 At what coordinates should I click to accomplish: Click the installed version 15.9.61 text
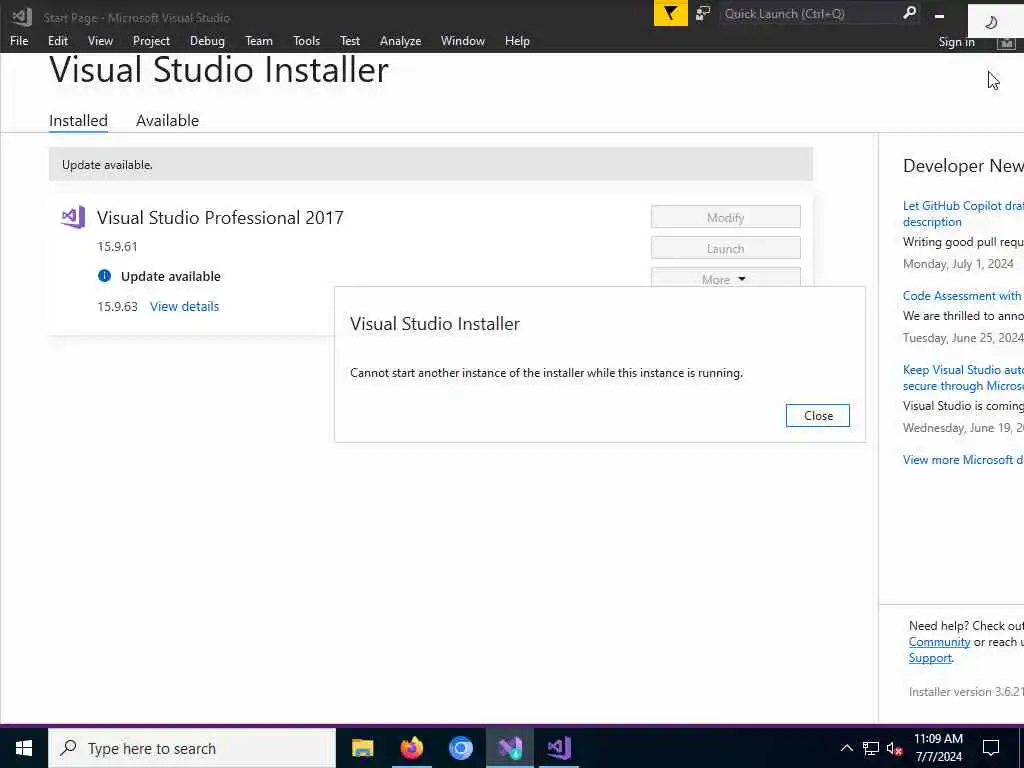118,247
